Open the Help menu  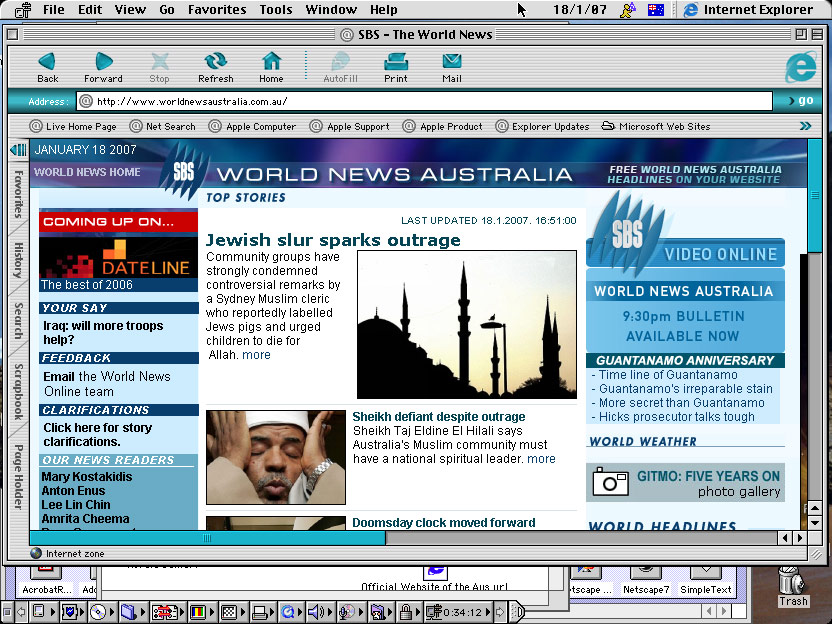pos(384,10)
